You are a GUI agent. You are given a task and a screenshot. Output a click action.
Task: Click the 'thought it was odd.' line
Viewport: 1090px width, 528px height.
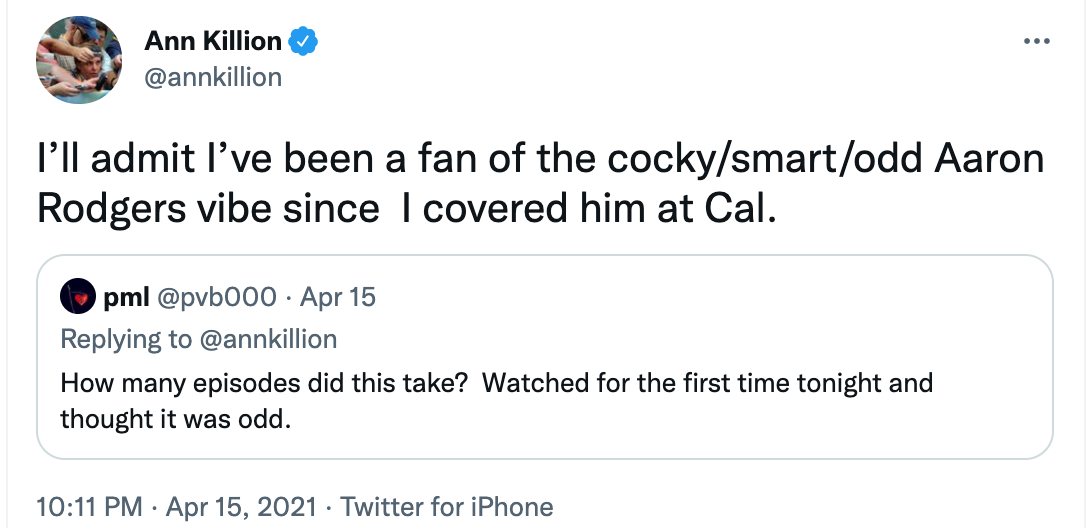(175, 418)
